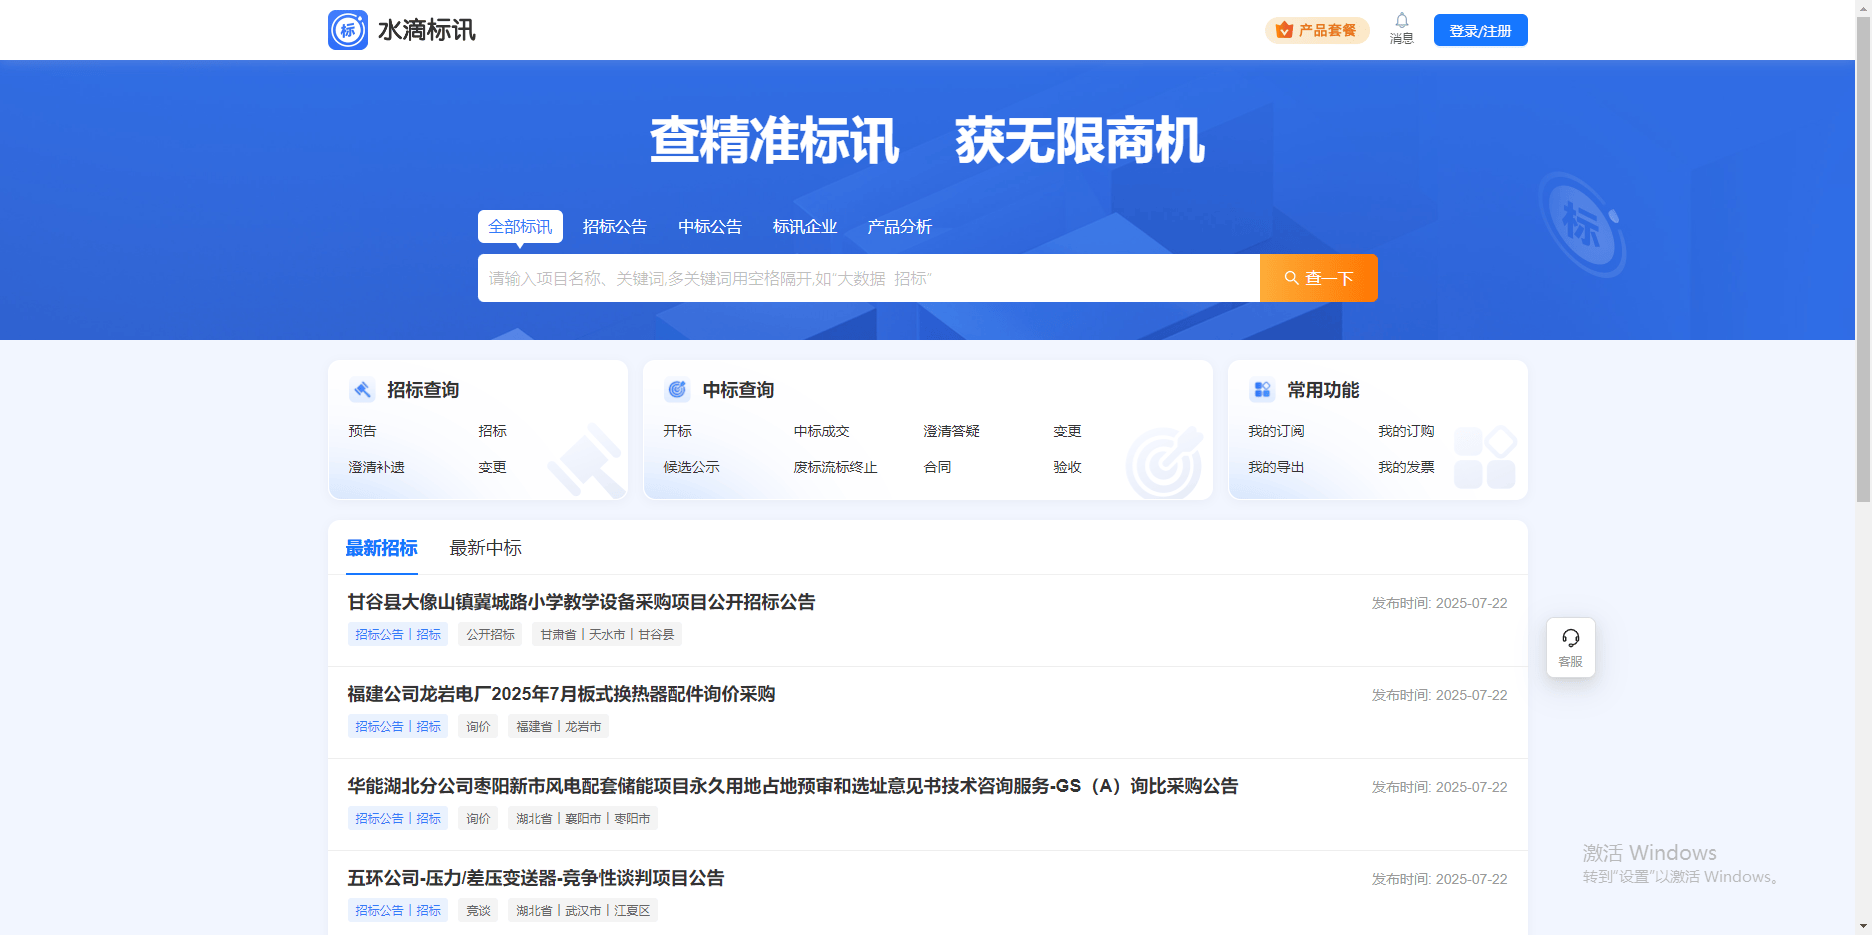Open the floating 客服 customer service icon
1872x935 pixels.
1570,638
